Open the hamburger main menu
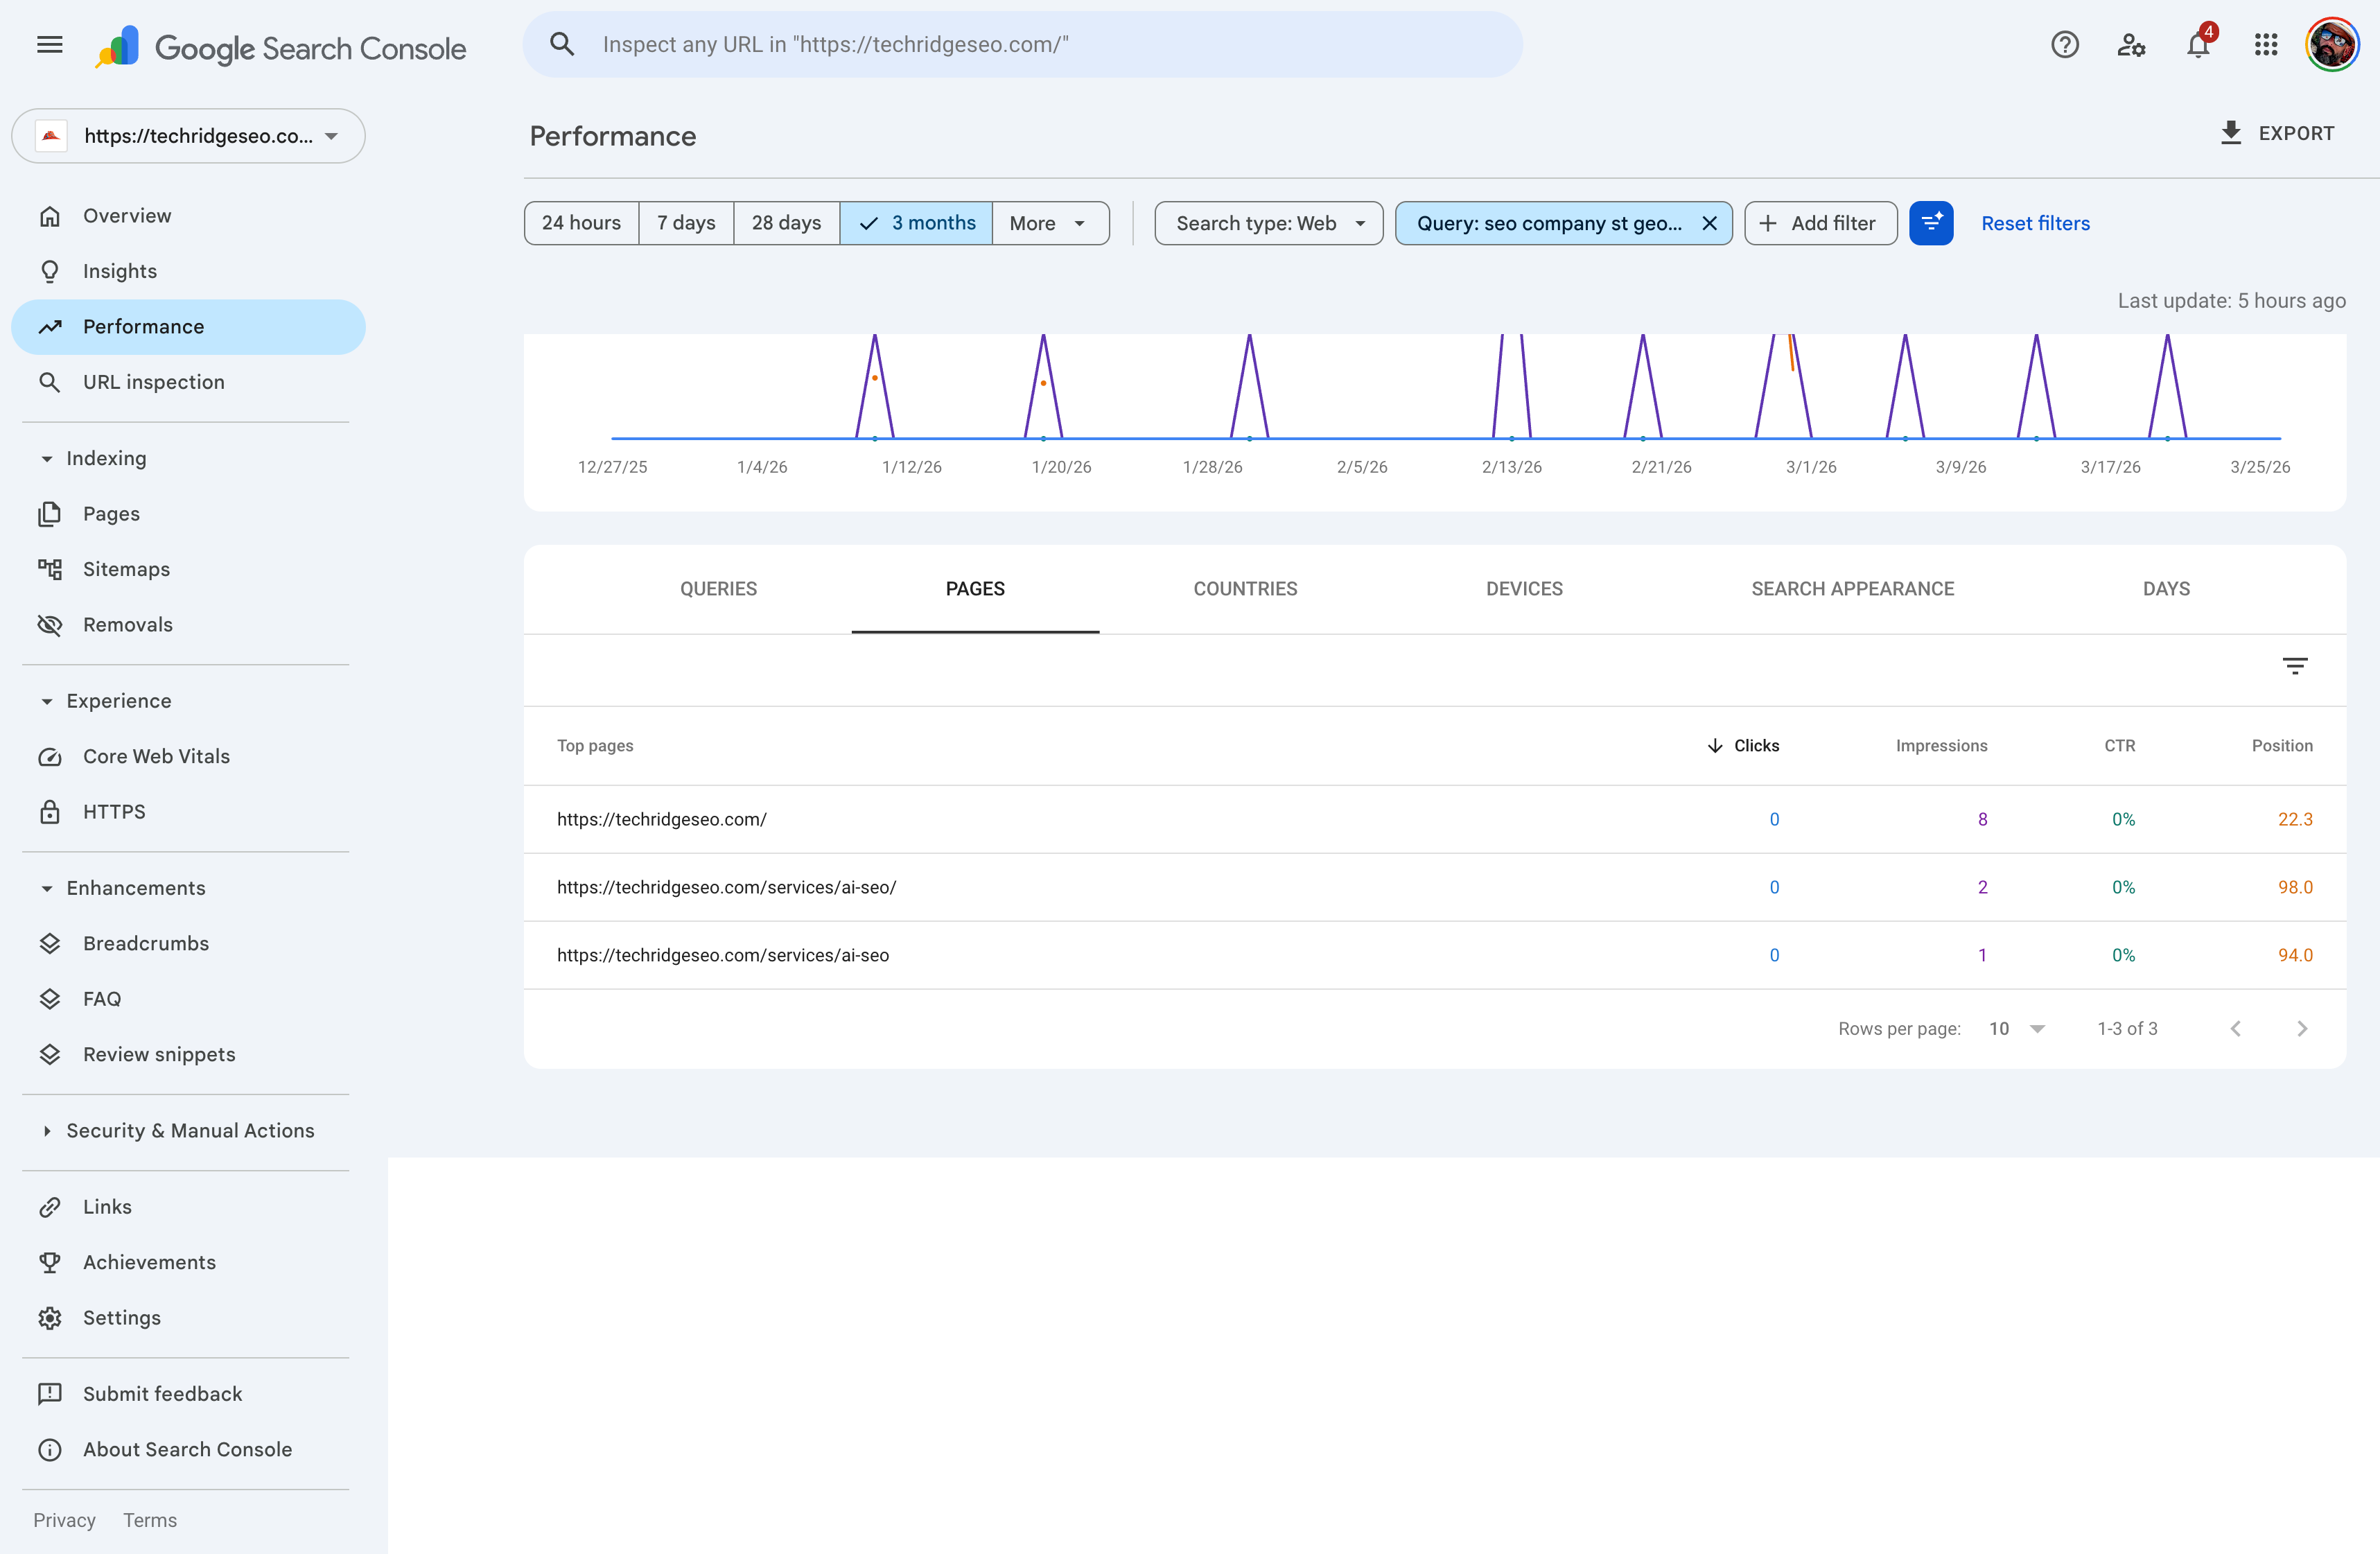This screenshot has height=1554, width=2380. [x=50, y=45]
